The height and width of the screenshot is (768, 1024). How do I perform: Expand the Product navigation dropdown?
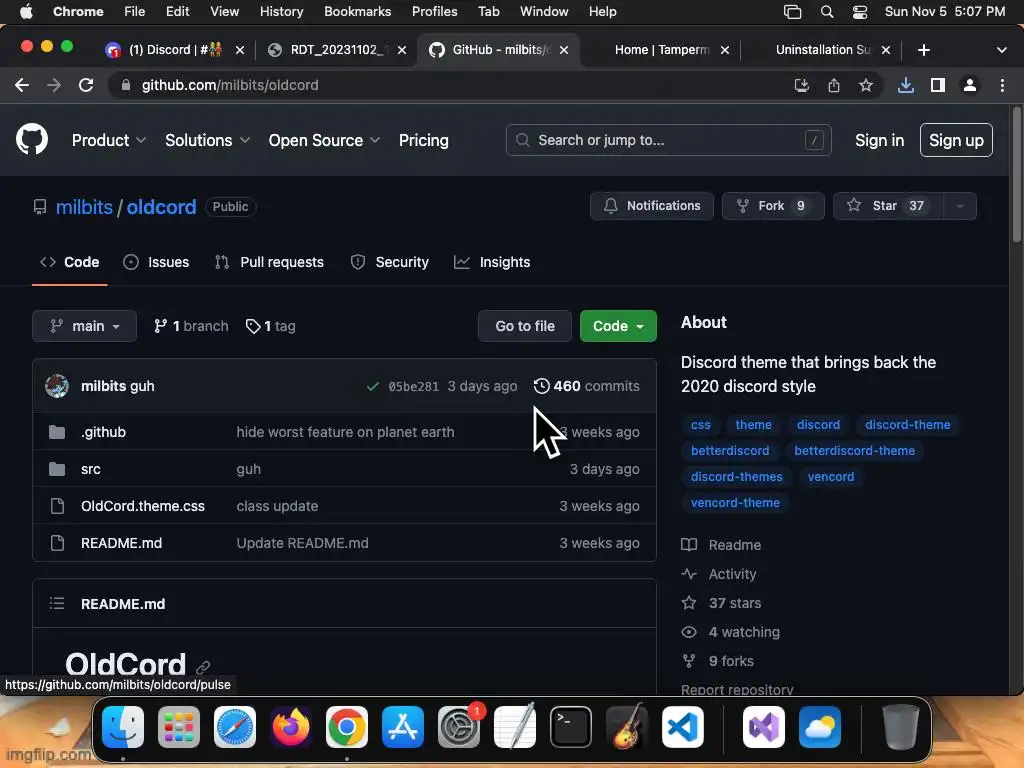click(x=108, y=140)
